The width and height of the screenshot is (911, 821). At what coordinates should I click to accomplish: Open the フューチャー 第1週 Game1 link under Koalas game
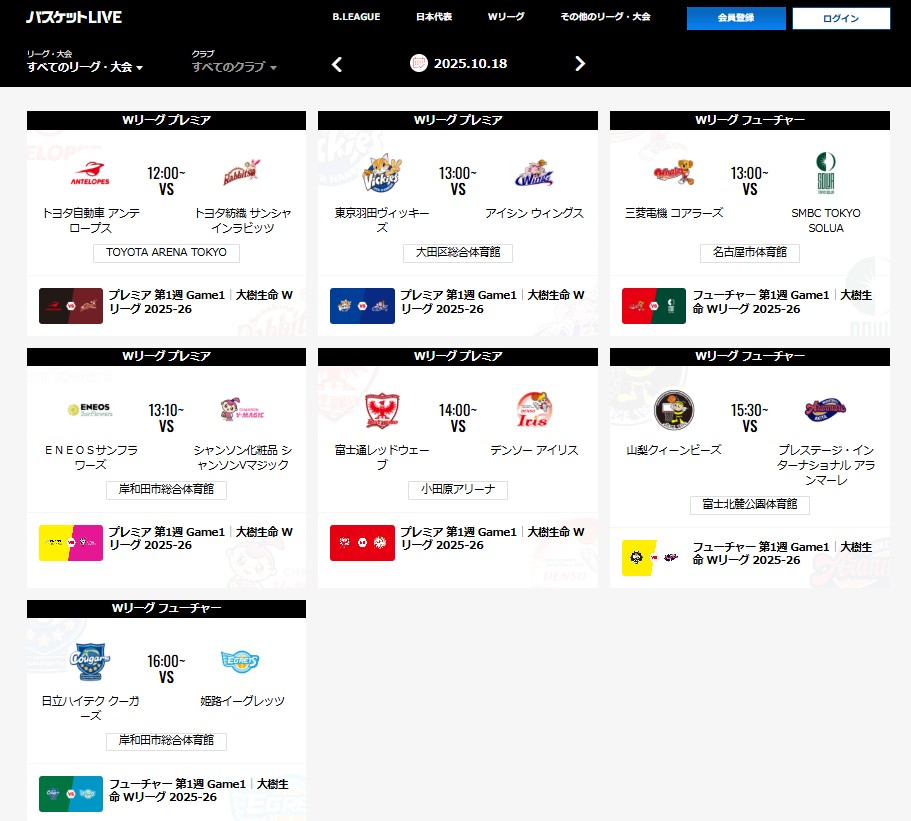click(782, 302)
